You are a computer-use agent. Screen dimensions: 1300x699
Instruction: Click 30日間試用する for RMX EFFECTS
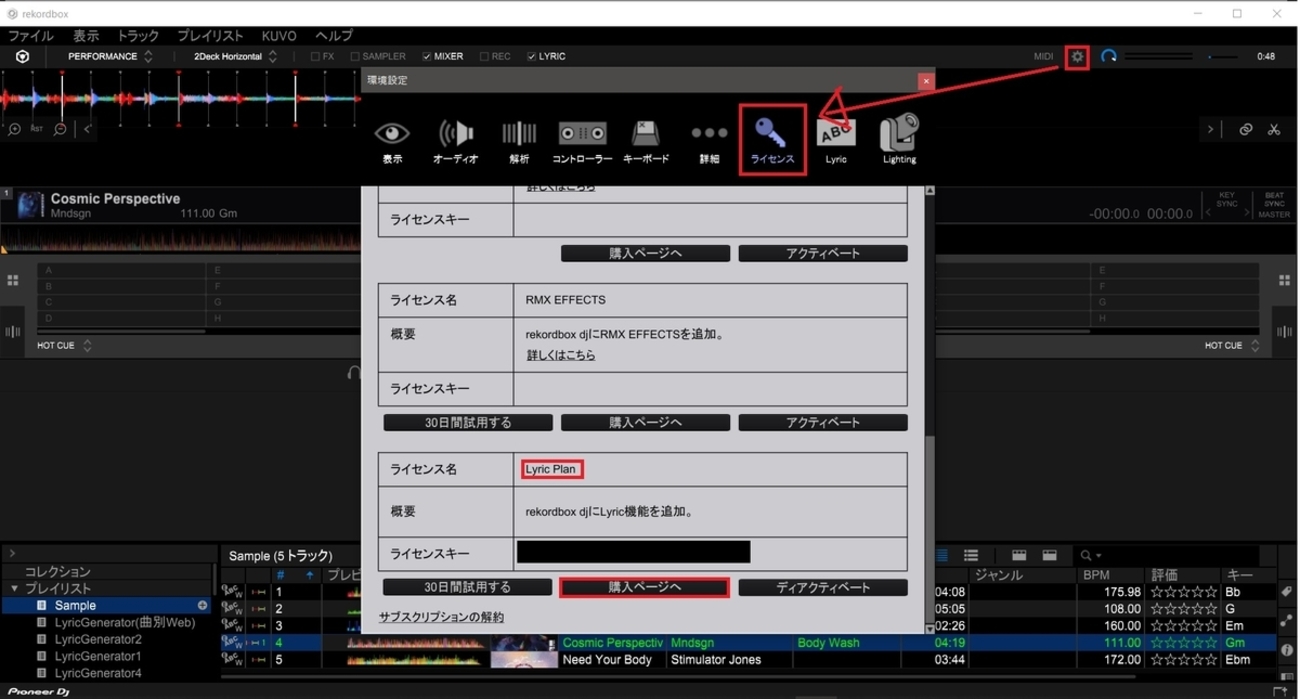coord(468,423)
